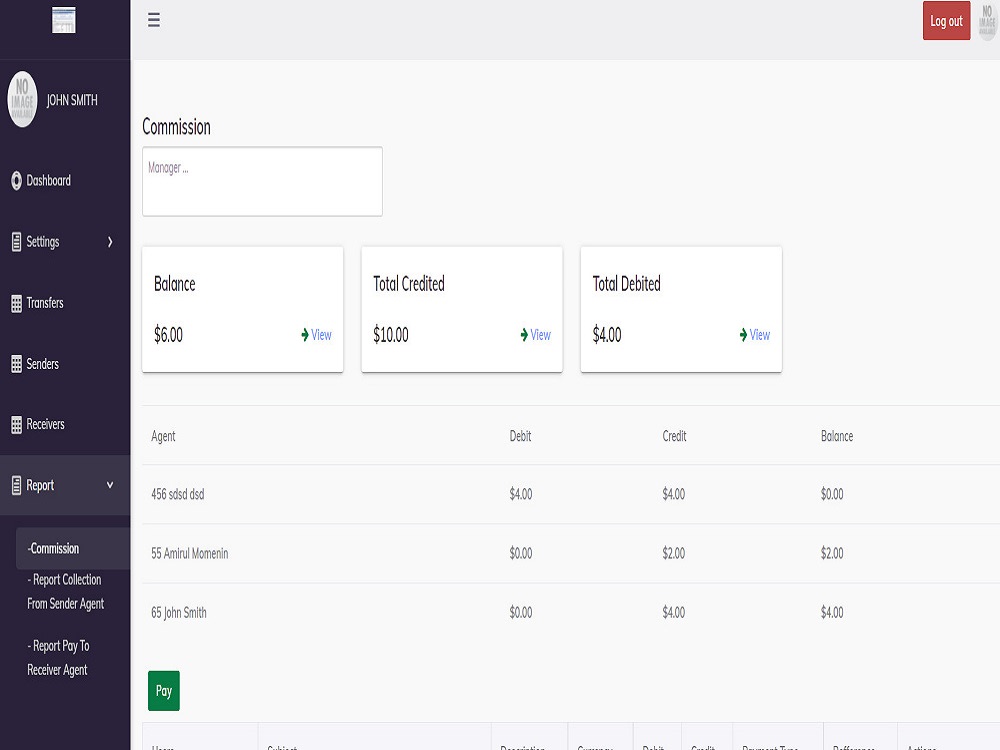Click the hamburger menu icon
This screenshot has height=750, width=1000.
[x=154, y=20]
